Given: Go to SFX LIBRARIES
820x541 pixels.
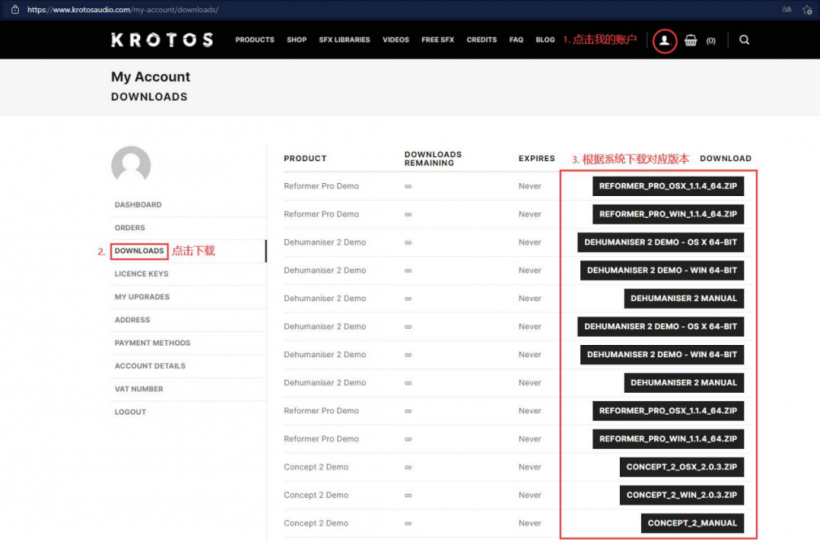Looking at the screenshot, I should click(x=344, y=40).
